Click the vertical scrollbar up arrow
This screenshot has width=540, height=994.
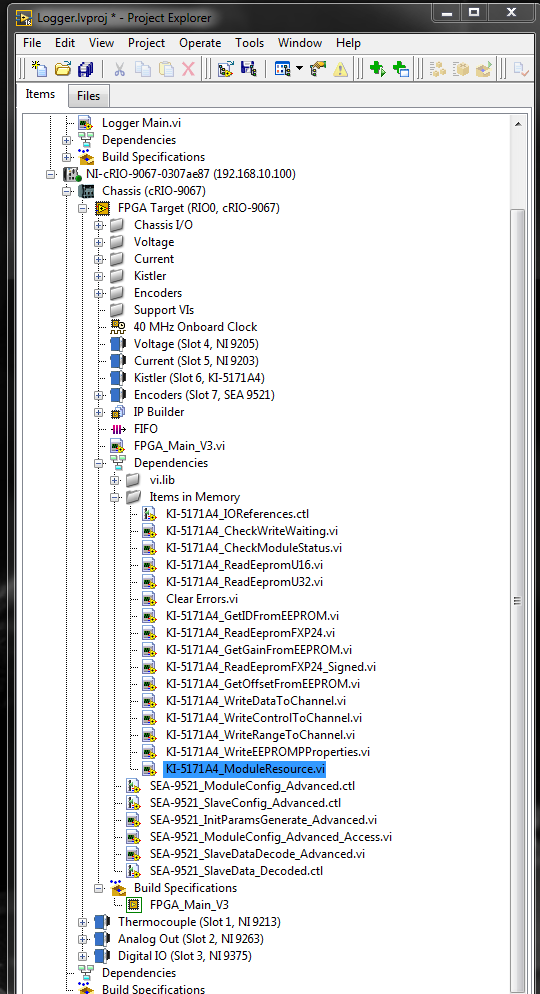(x=518, y=124)
